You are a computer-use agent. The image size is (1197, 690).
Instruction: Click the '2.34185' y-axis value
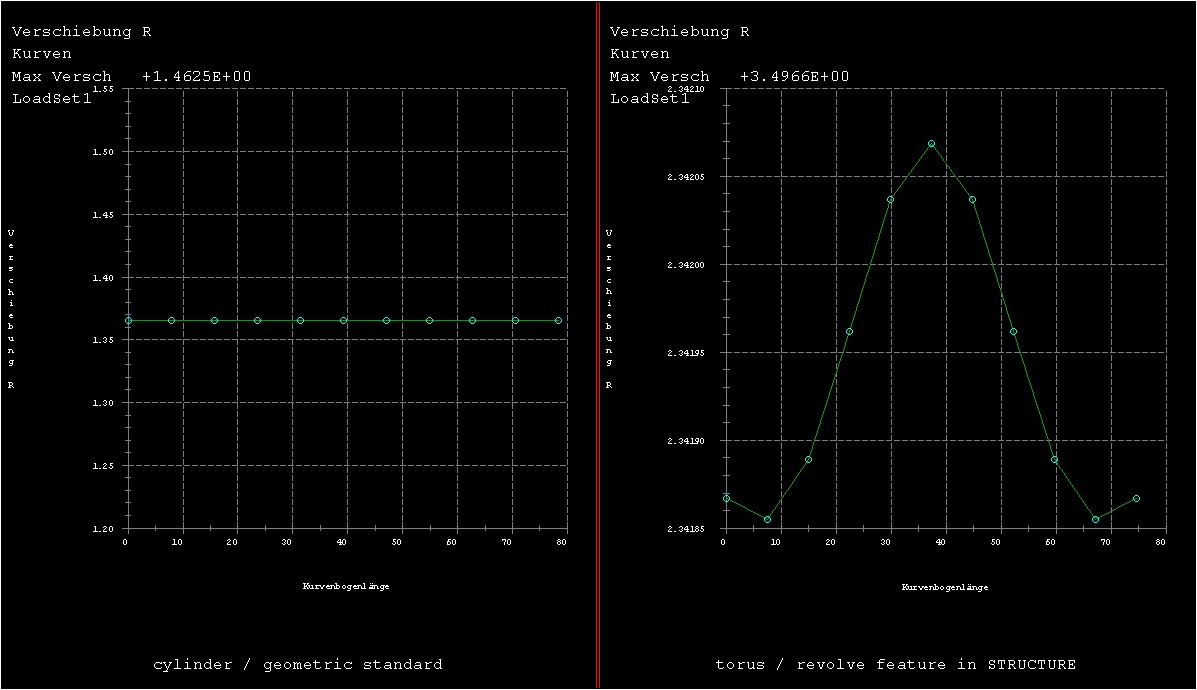(686, 529)
